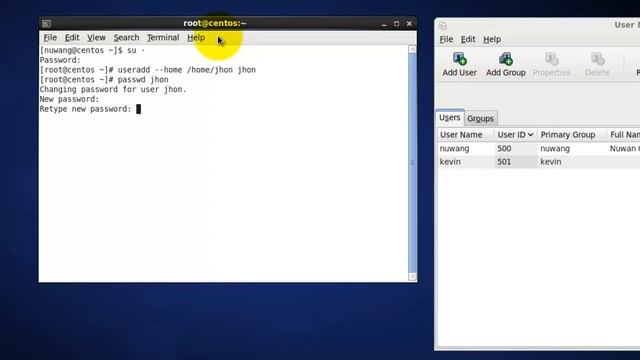Click the Add Group icon in User Manager

pyautogui.click(x=506, y=59)
